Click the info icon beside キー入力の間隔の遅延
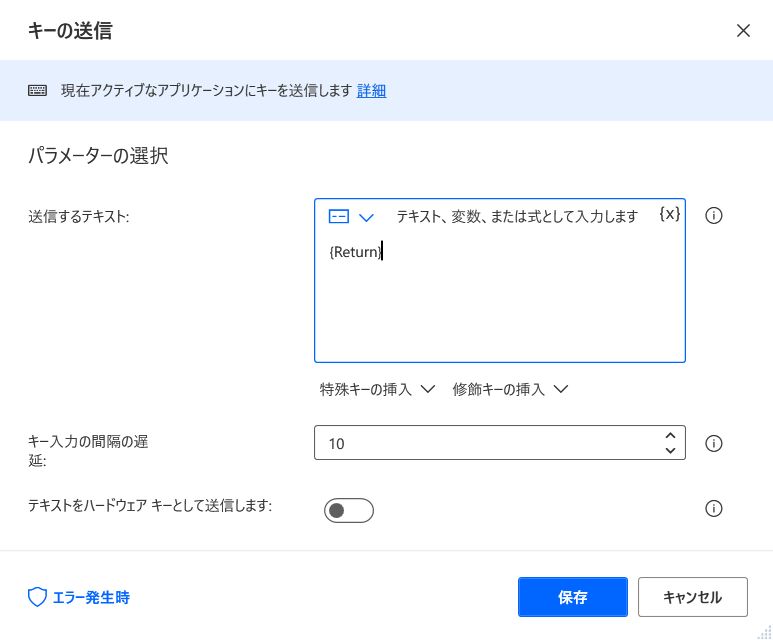Viewport: 773px width, 640px height. (x=713, y=443)
